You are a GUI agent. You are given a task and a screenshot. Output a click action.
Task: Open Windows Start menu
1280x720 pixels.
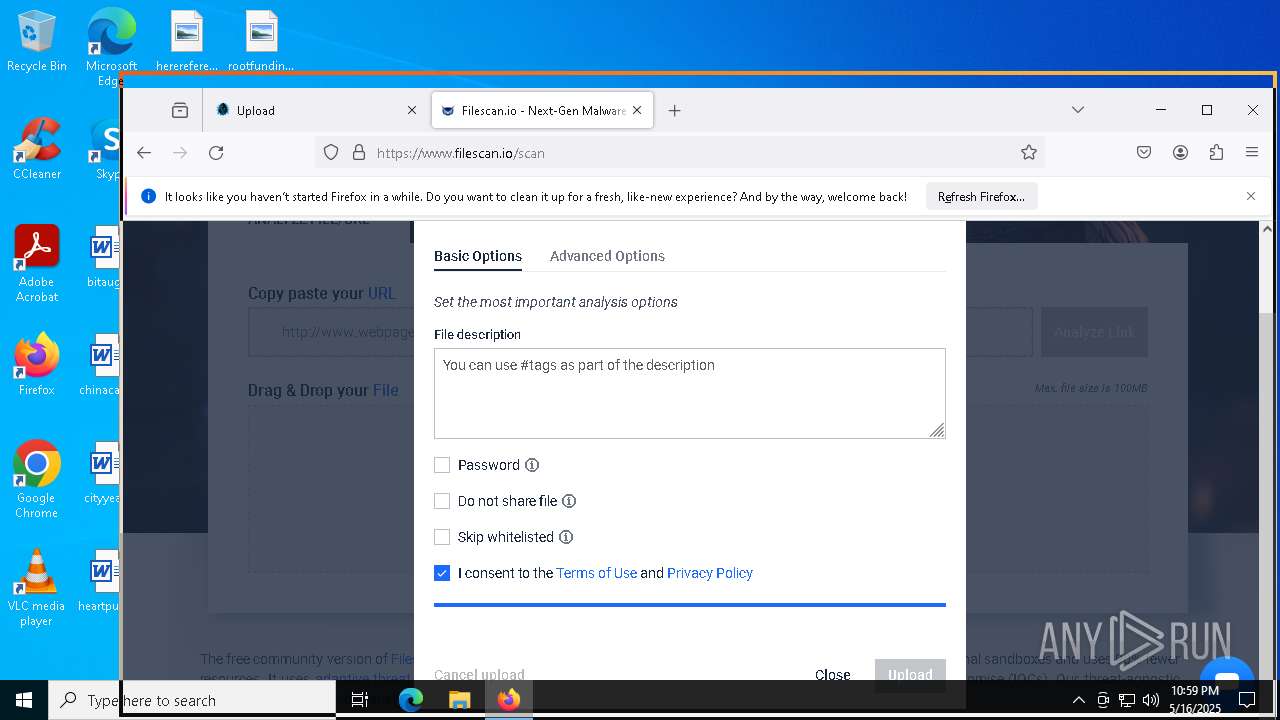(24, 700)
